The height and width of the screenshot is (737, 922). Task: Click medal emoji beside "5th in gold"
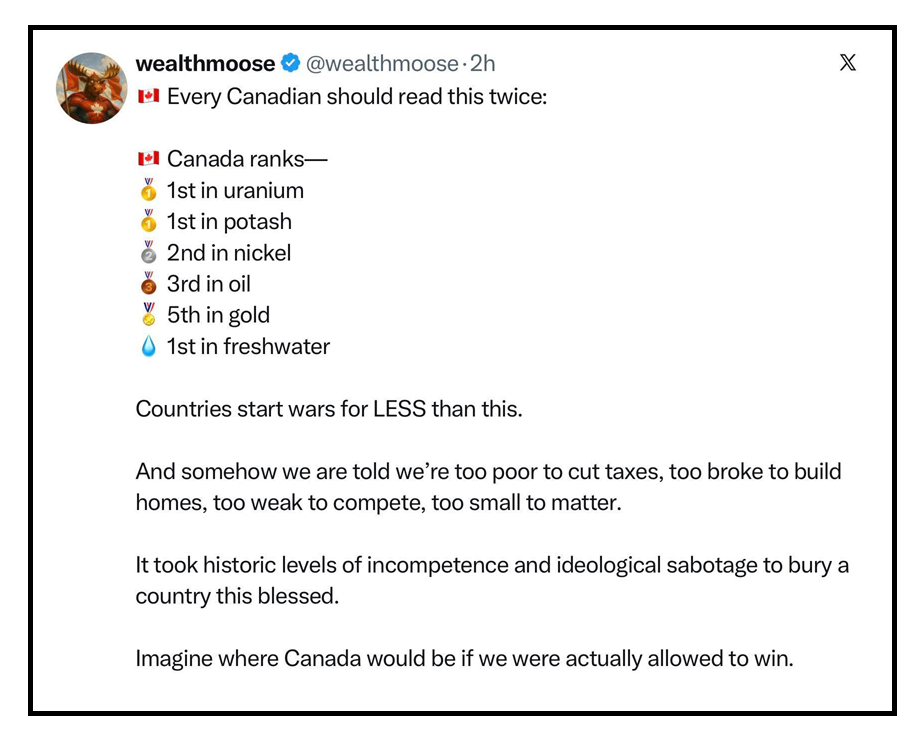[149, 315]
